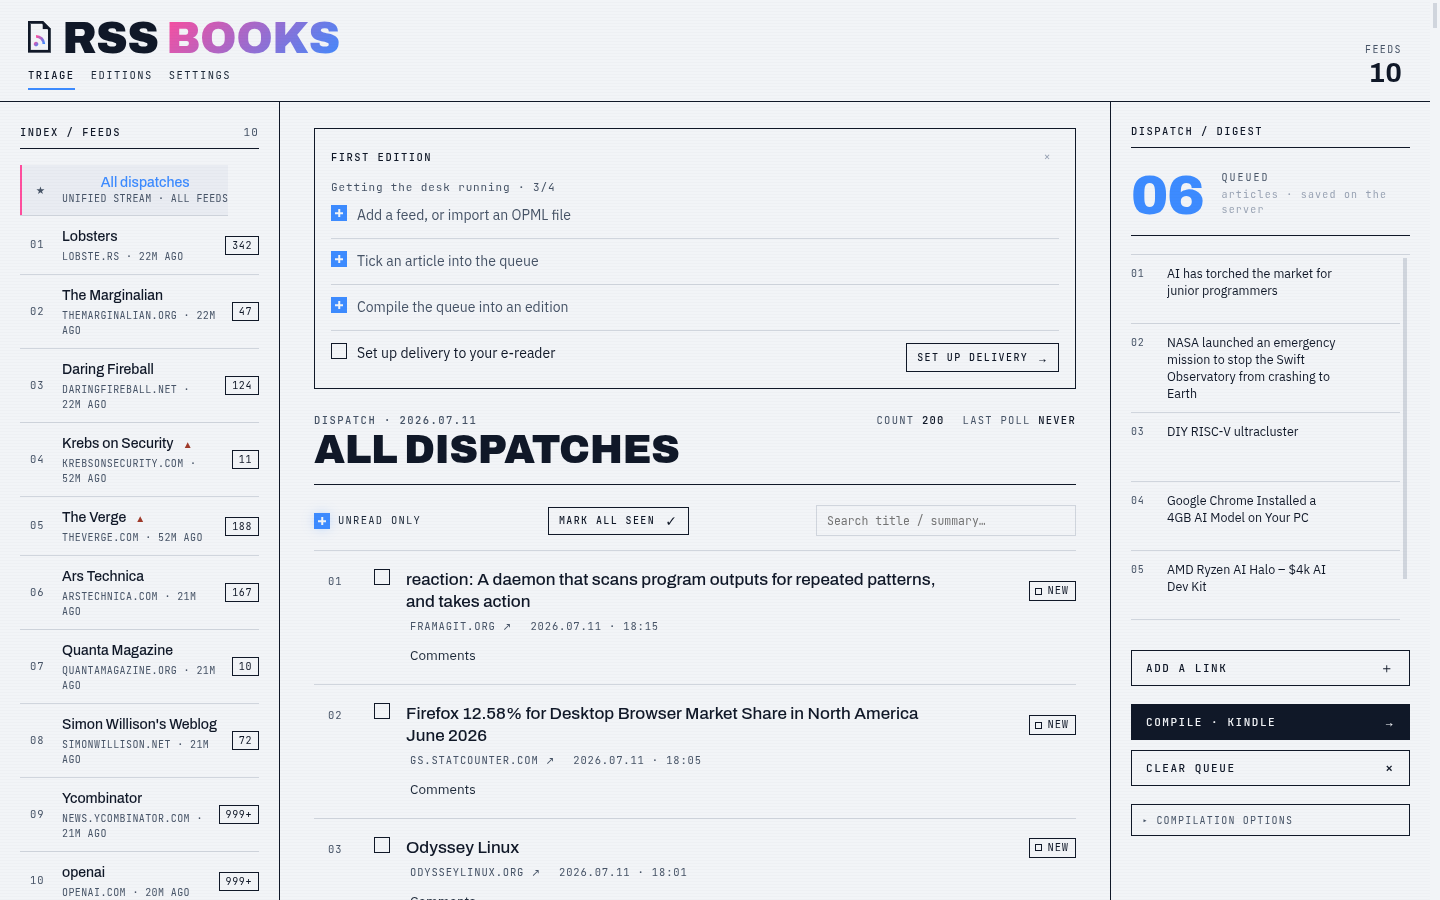Viewport: 1440px width, 900px height.
Task: Open the TRIAGE tab
Action: 51,76
